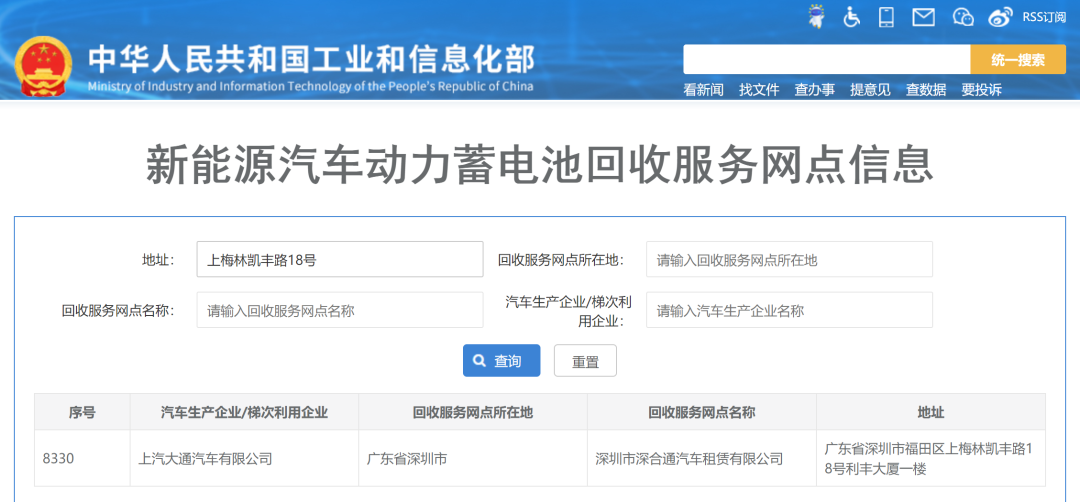
Task: Click the 回收服务网点所在地 input field
Action: [789, 260]
